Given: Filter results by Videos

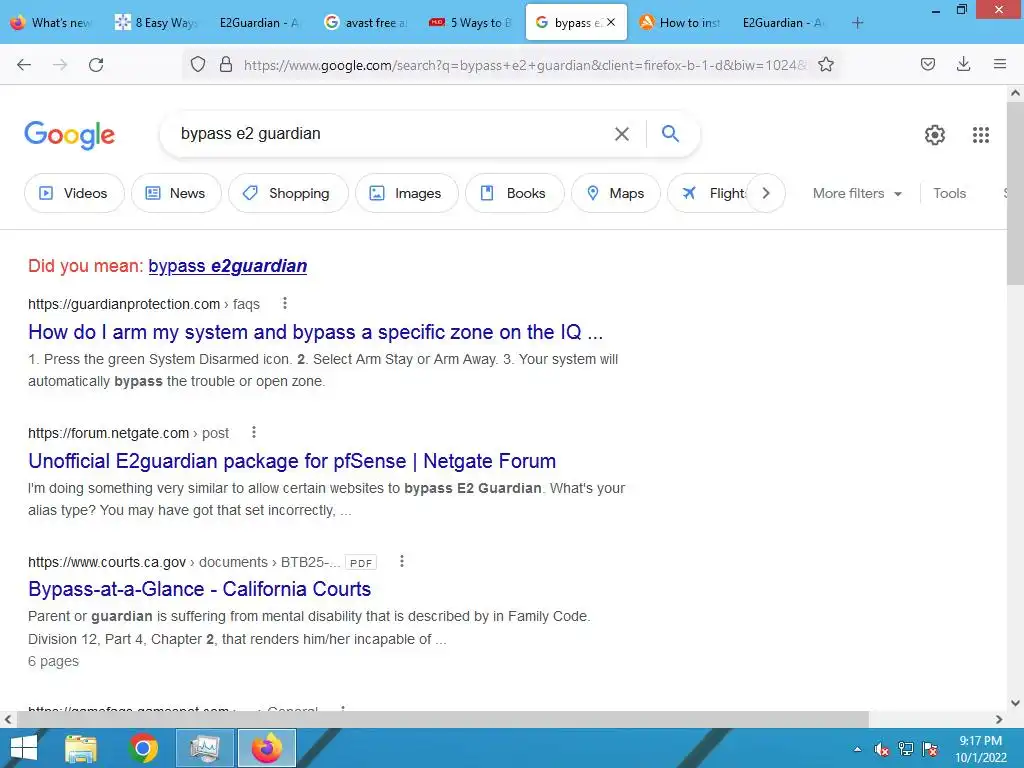Looking at the screenshot, I should [x=74, y=193].
